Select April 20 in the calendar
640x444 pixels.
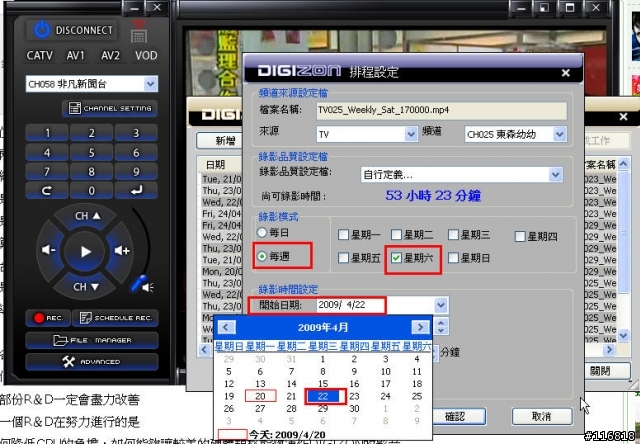coord(260,396)
